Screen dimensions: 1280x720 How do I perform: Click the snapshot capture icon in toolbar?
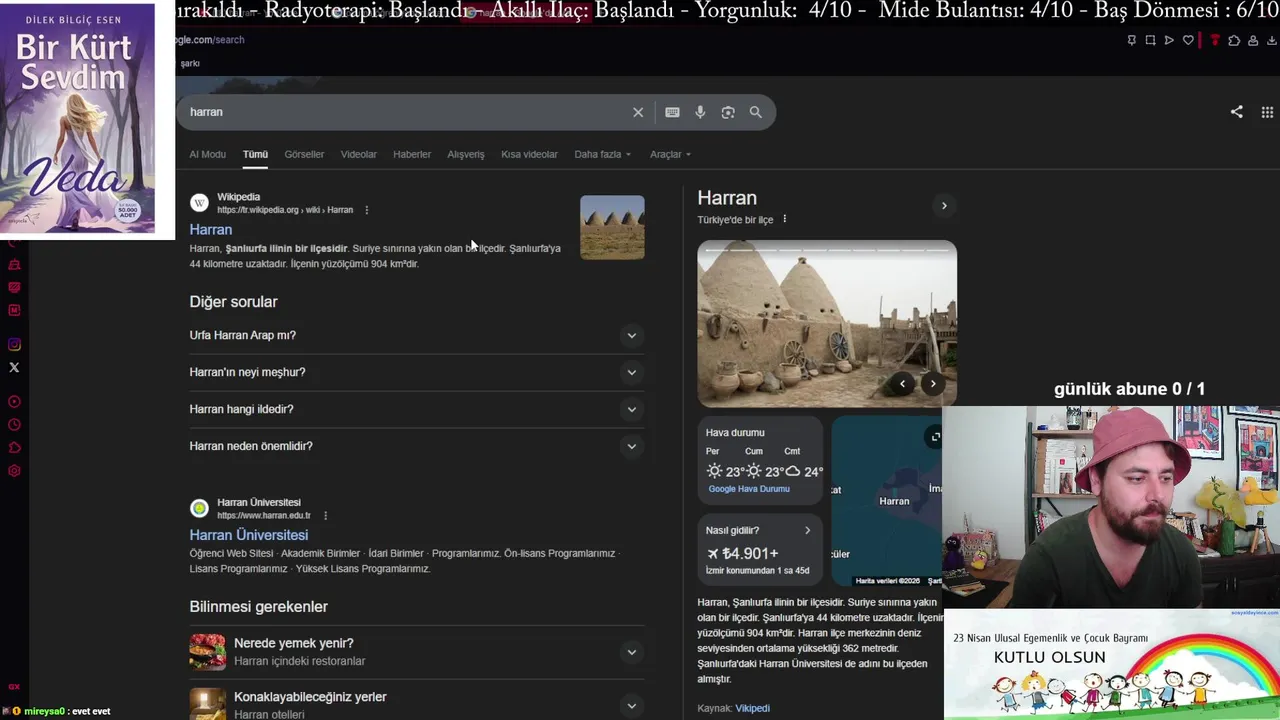[1150, 40]
